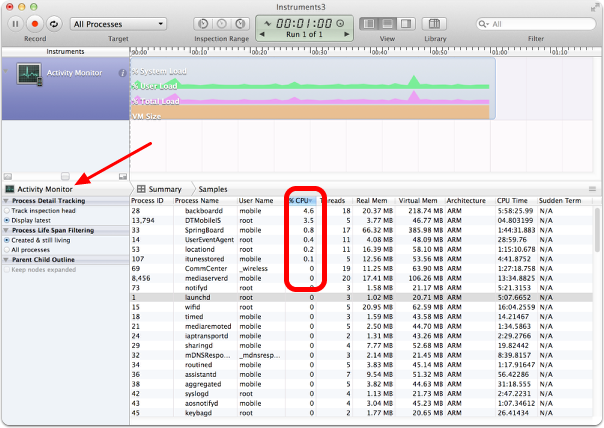The height and width of the screenshot is (428, 604).
Task: Choose Created & still living option
Action: (x=7, y=240)
